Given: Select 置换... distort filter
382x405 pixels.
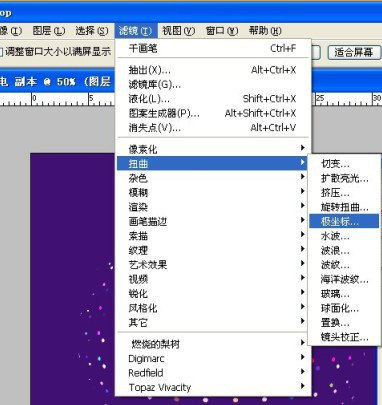Looking at the screenshot, I should 344,322.
